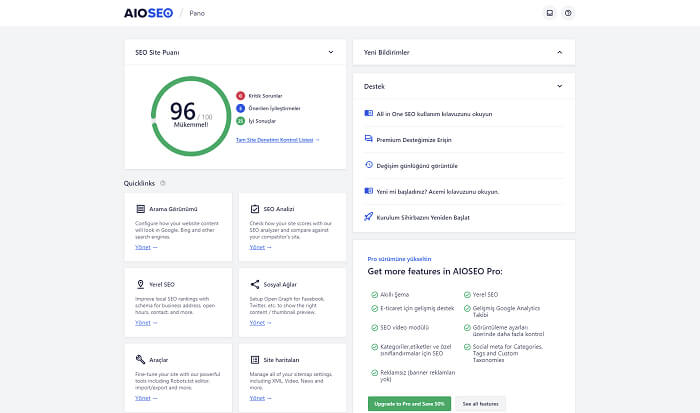
Task: Click checkmark beside Reklamsız feature
Action: click(374, 373)
